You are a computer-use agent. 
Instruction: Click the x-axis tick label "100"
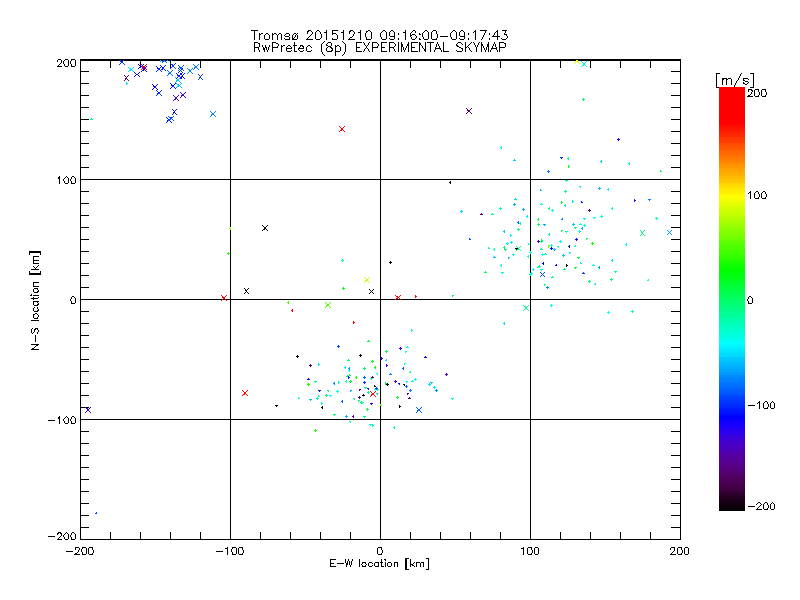pyautogui.click(x=530, y=551)
